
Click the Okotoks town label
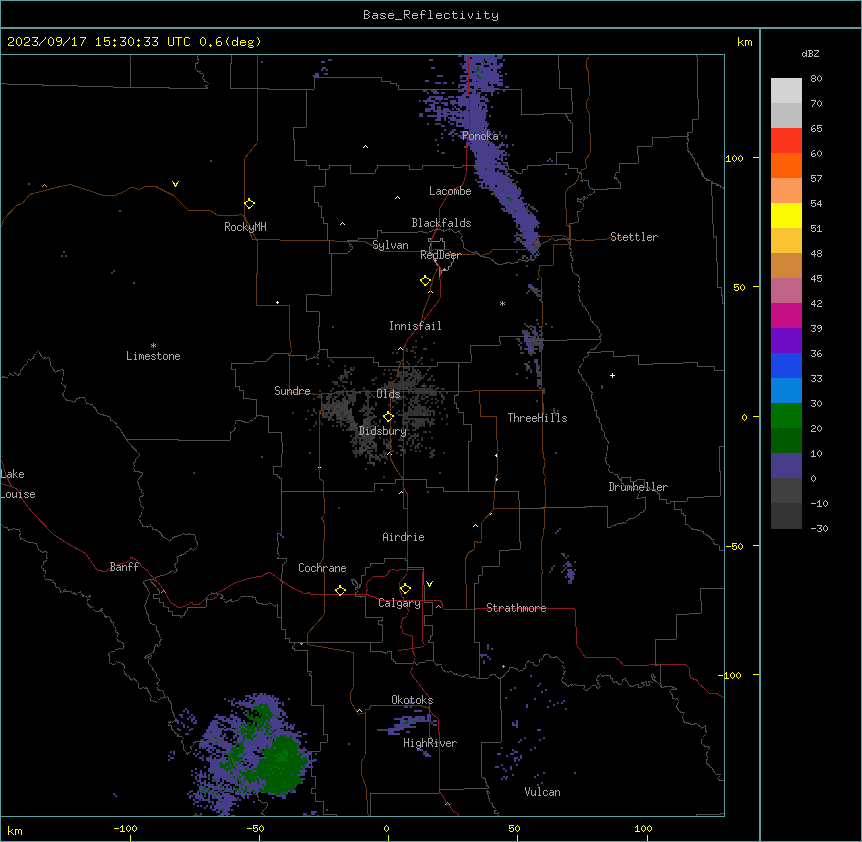point(412,700)
